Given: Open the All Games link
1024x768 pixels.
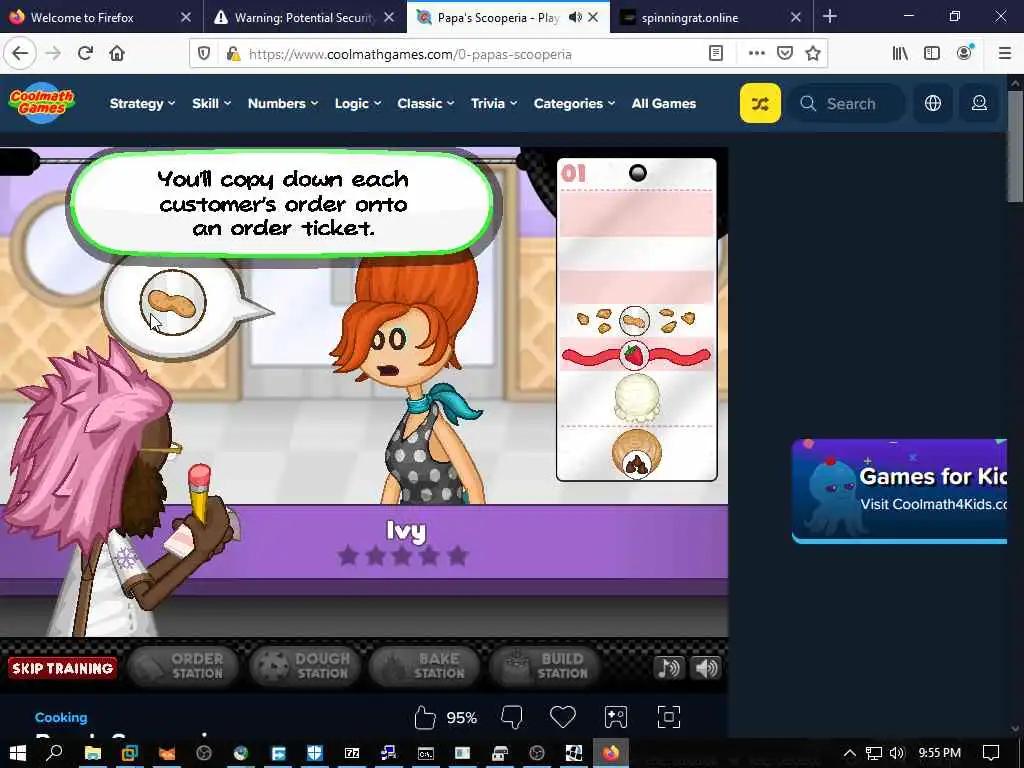Looking at the screenshot, I should coord(664,103).
